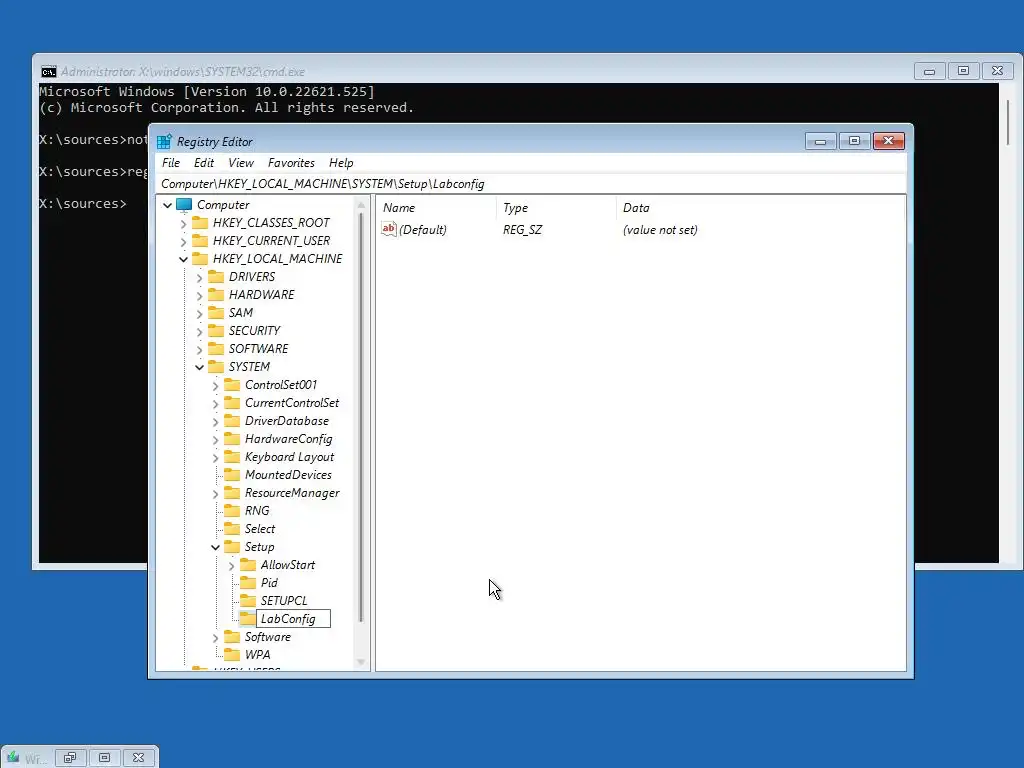Click the Type column header
Screen dimensions: 1024x768
(556, 208)
